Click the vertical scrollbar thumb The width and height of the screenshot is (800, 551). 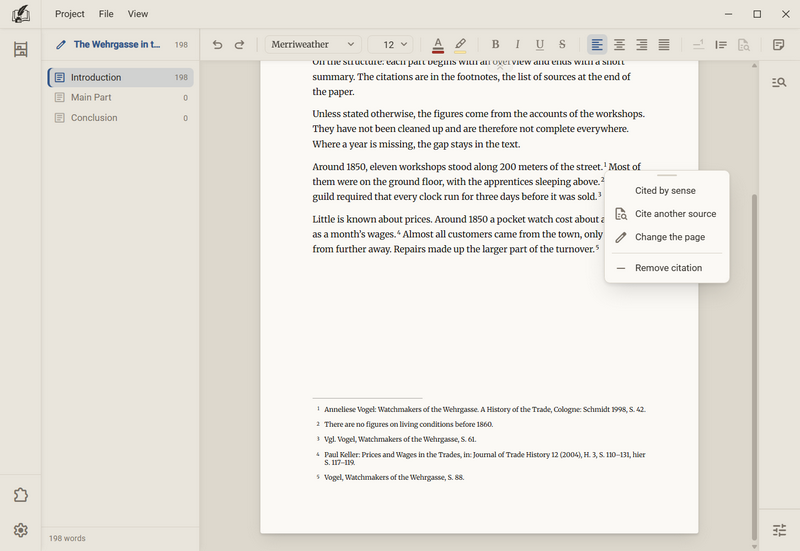point(754,366)
